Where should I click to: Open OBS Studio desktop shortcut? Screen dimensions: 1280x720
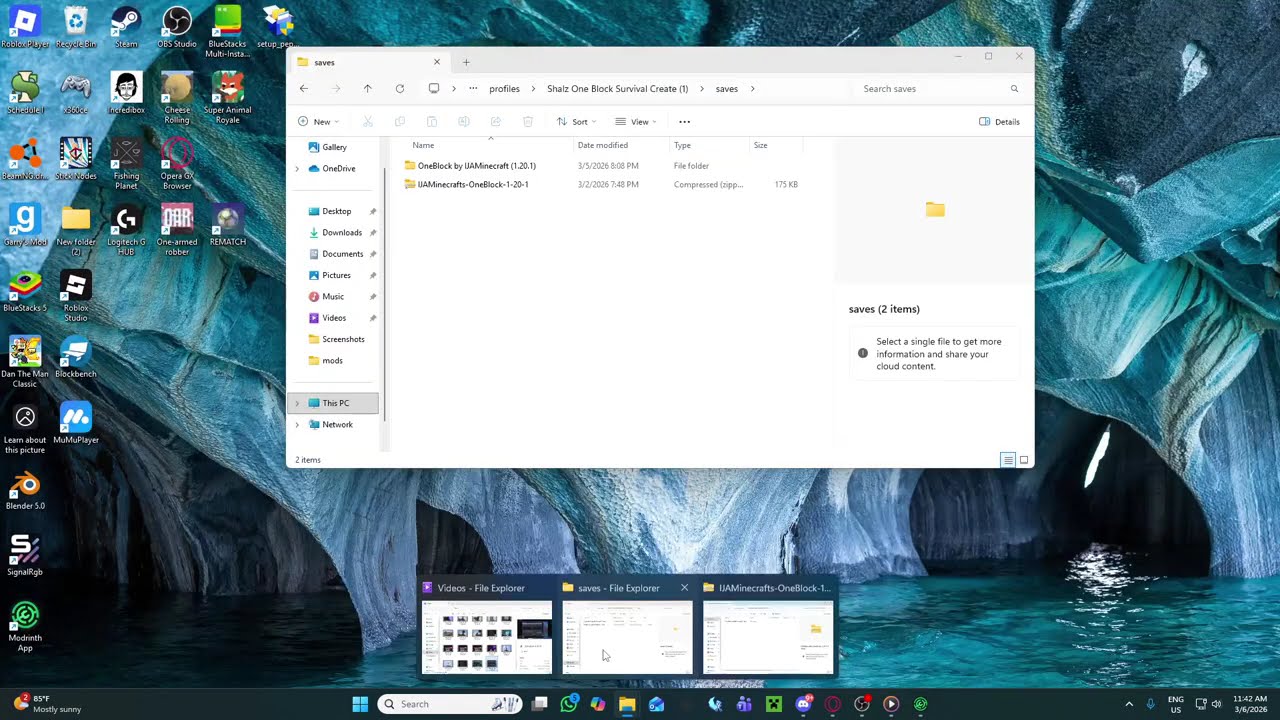[177, 28]
